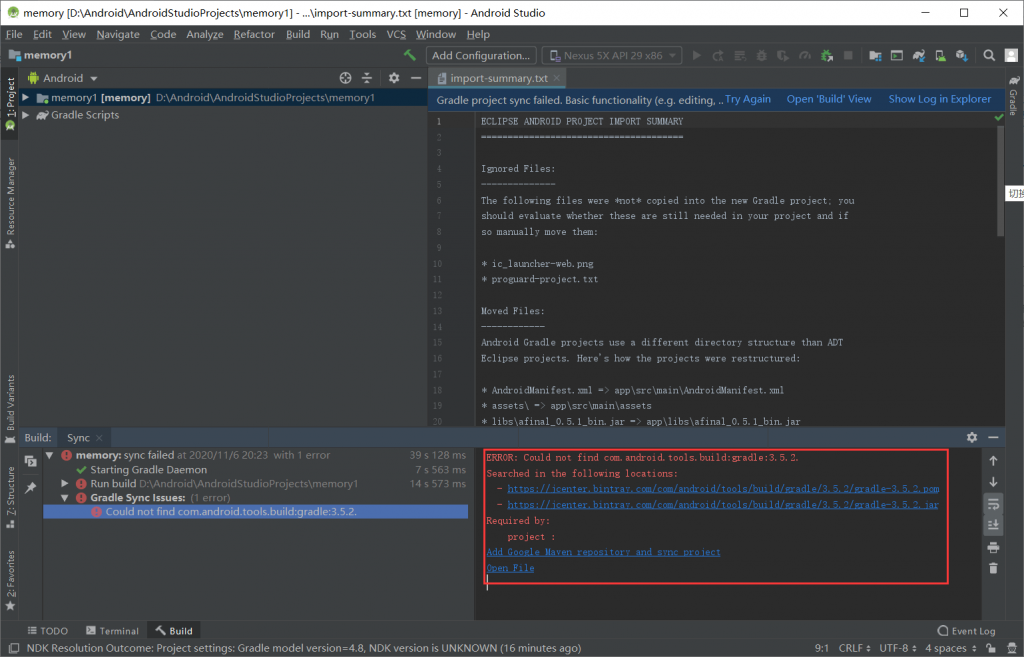Image resolution: width=1024 pixels, height=657 pixels.
Task: Toggle tool window bars icon in status bar
Action: tap(13, 648)
